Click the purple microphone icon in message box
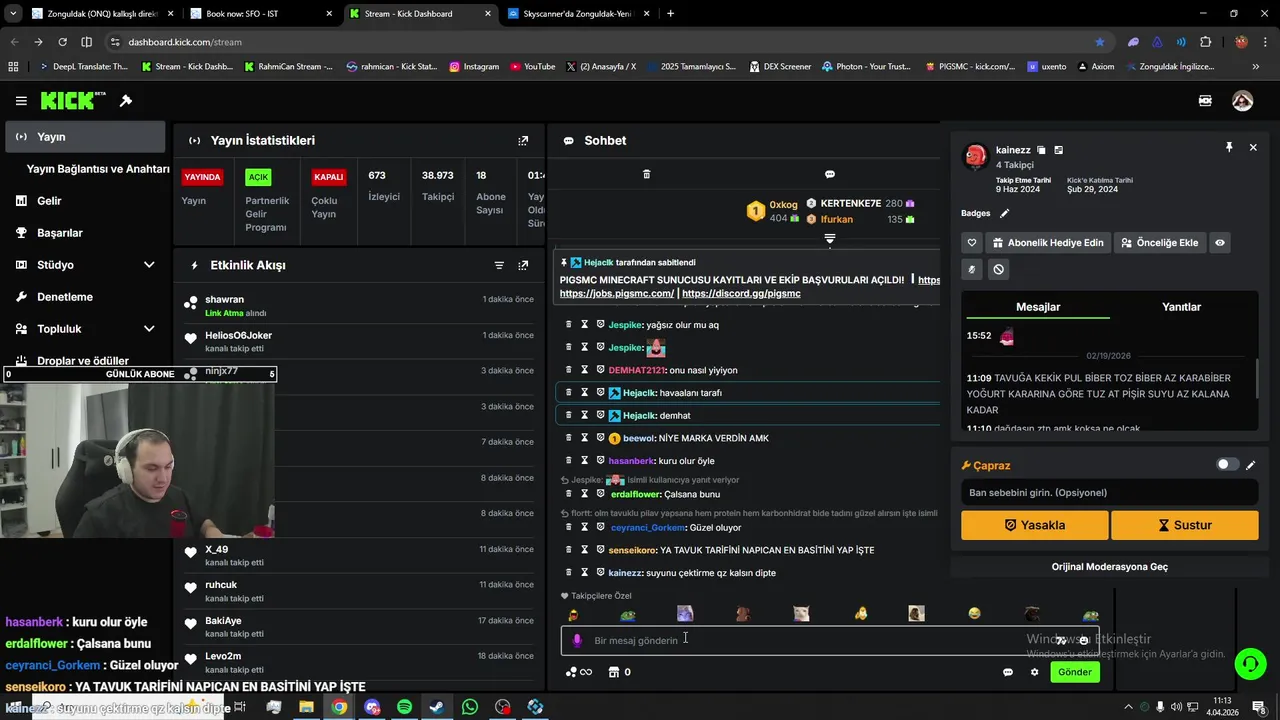The image size is (1280, 720). tap(577, 640)
